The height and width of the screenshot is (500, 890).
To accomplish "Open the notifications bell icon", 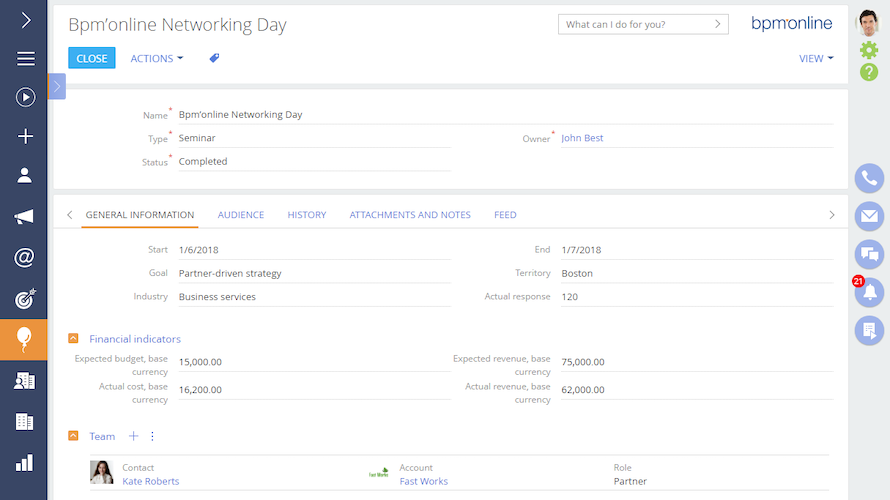I will coord(869,293).
